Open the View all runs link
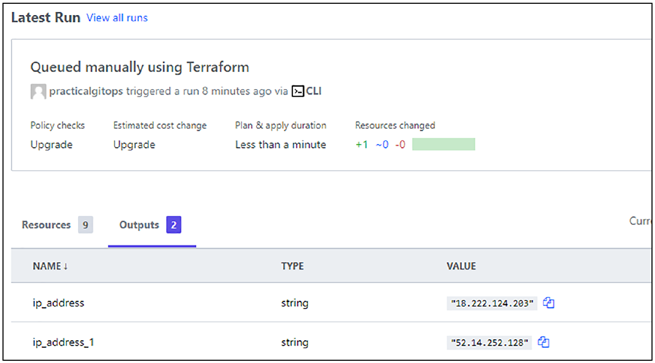 [117, 18]
